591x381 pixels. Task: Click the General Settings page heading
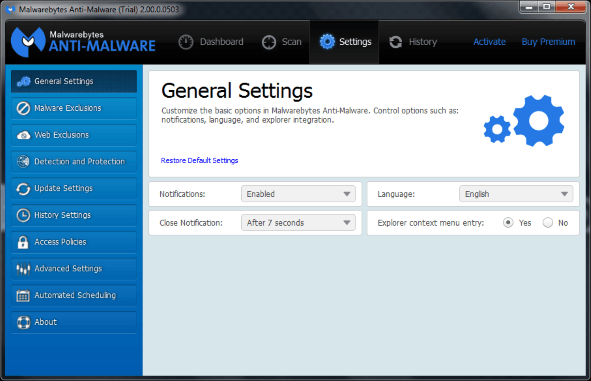tap(237, 91)
